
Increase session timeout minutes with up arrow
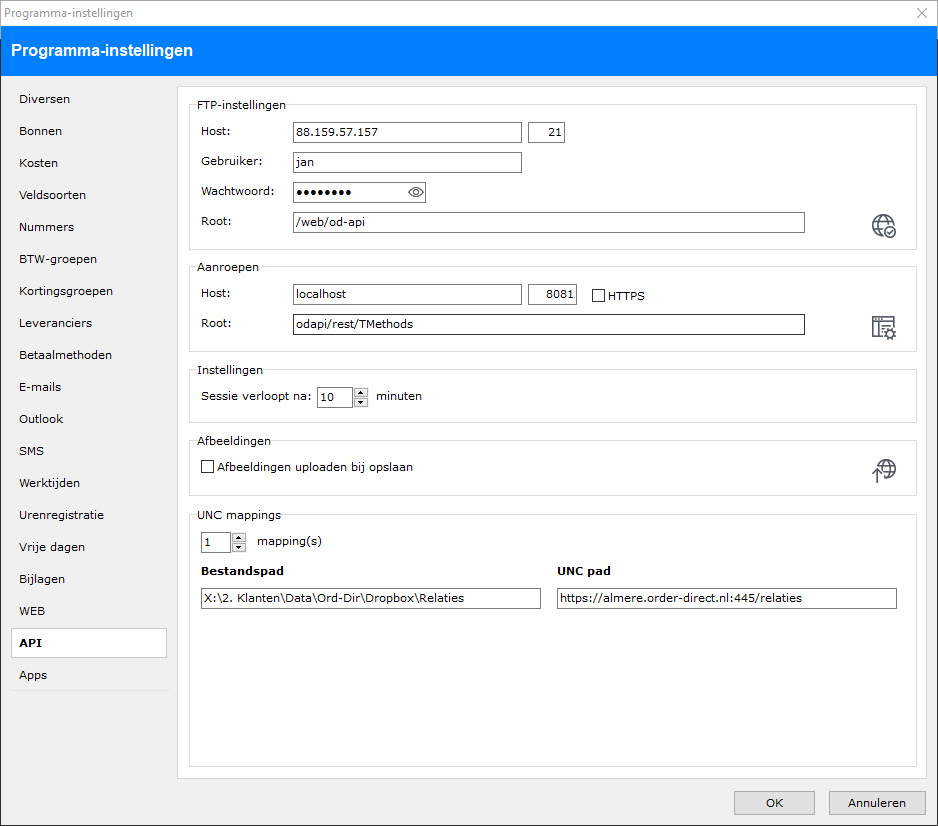click(361, 392)
